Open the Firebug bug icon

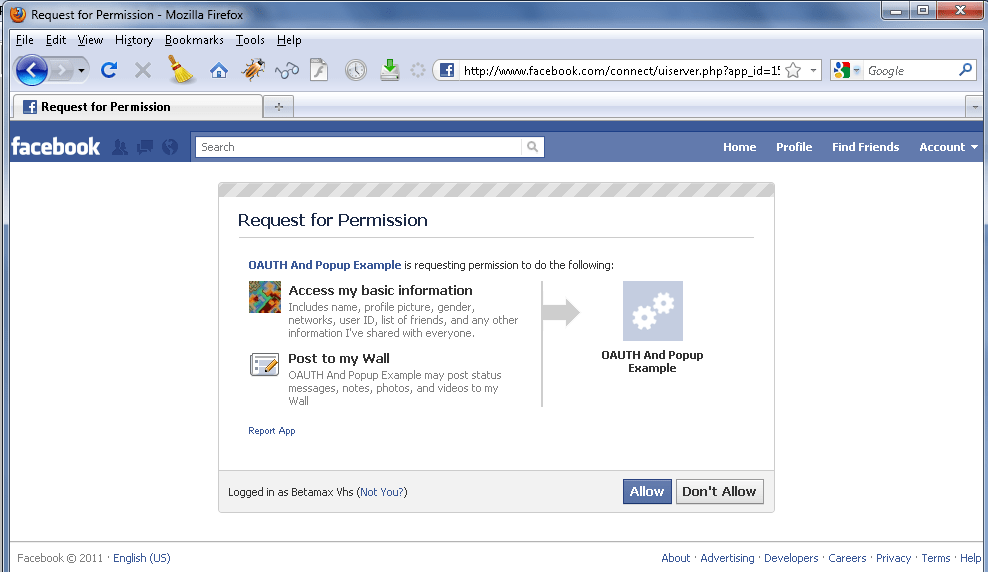(253, 70)
